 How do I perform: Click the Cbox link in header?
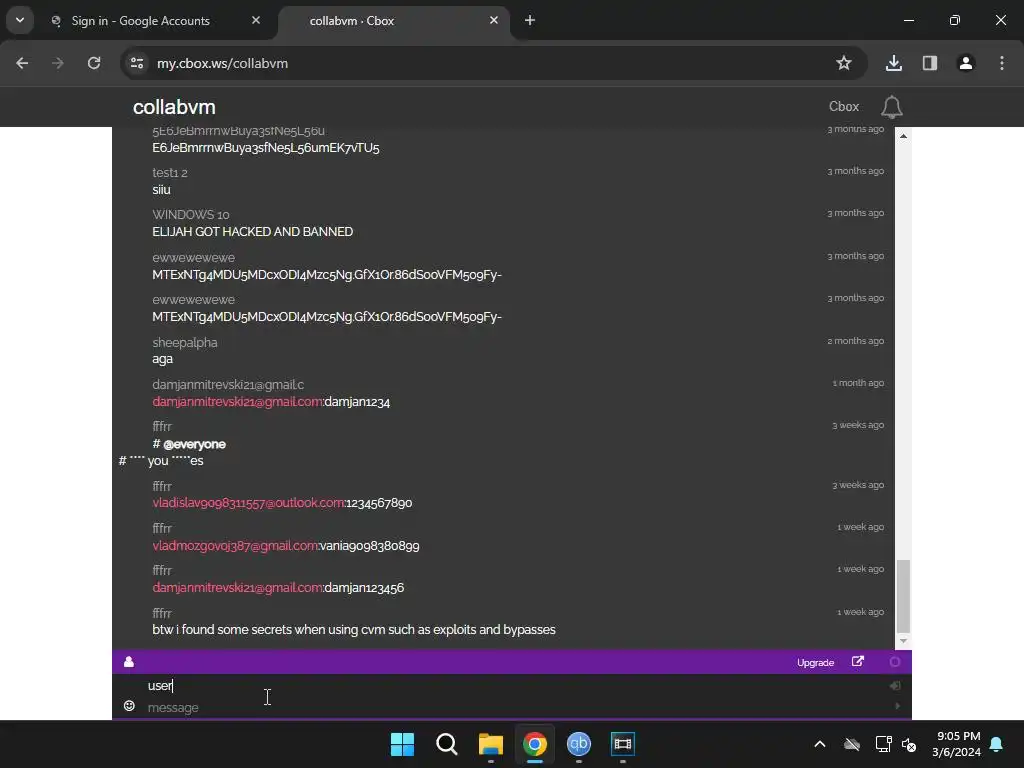tap(844, 106)
